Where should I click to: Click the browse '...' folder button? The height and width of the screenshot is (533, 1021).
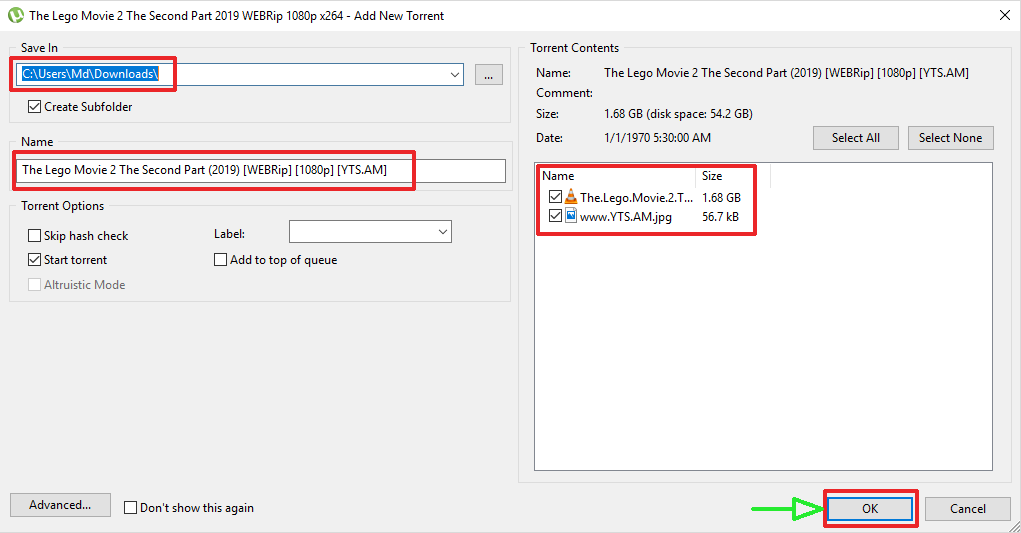pyautogui.click(x=488, y=75)
